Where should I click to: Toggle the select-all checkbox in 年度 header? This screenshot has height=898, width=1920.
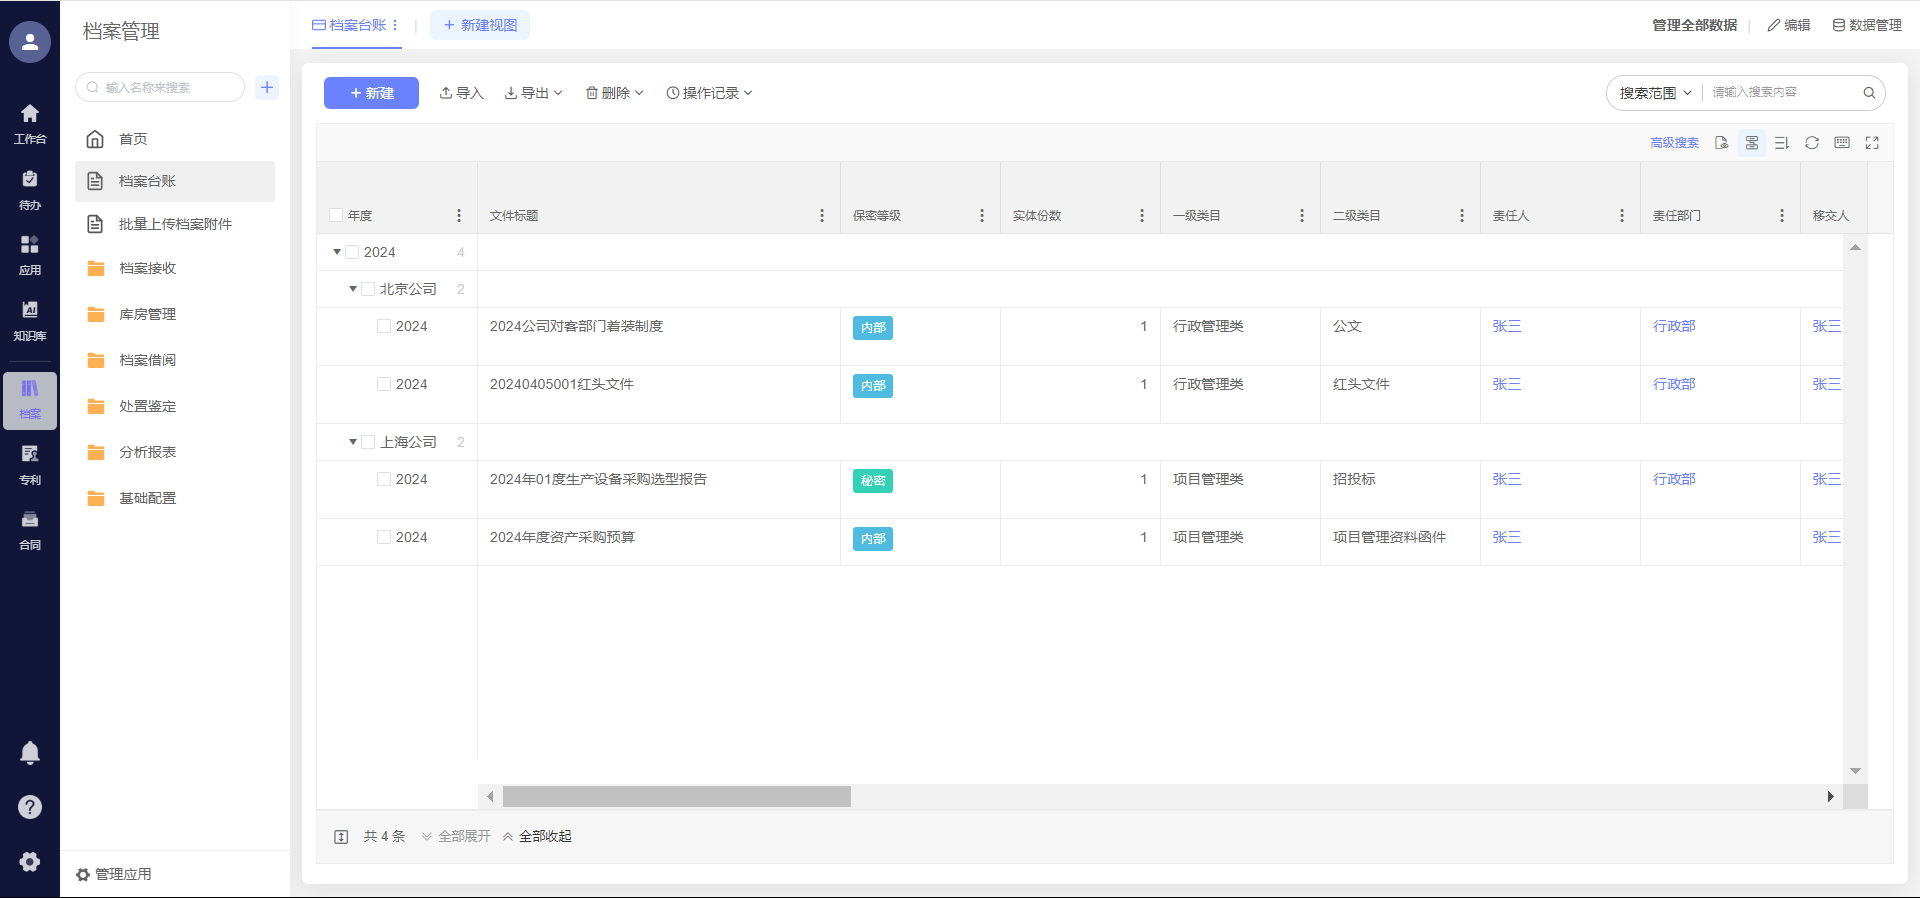pos(336,215)
